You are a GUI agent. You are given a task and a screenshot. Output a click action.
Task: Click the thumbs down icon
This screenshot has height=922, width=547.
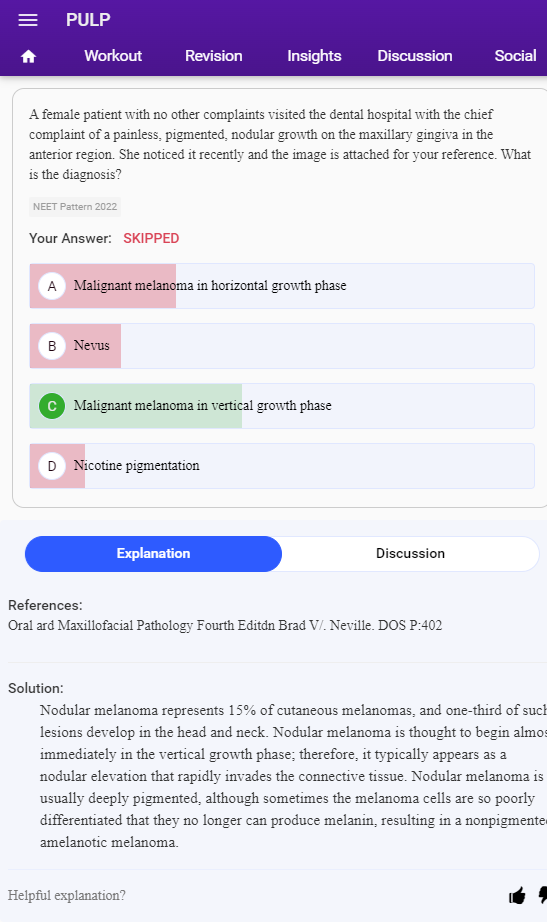tap(542, 896)
